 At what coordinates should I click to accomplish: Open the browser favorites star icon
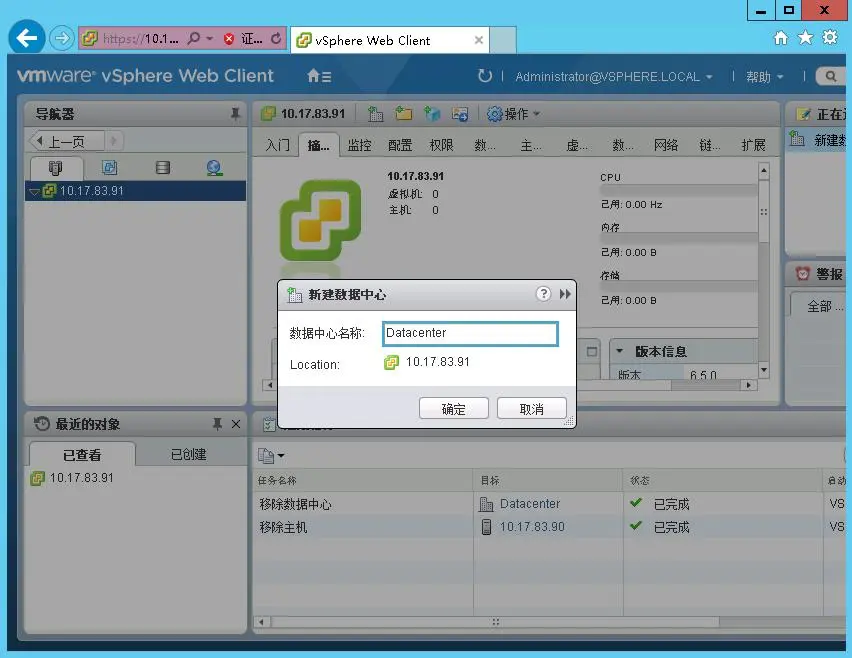(x=805, y=37)
